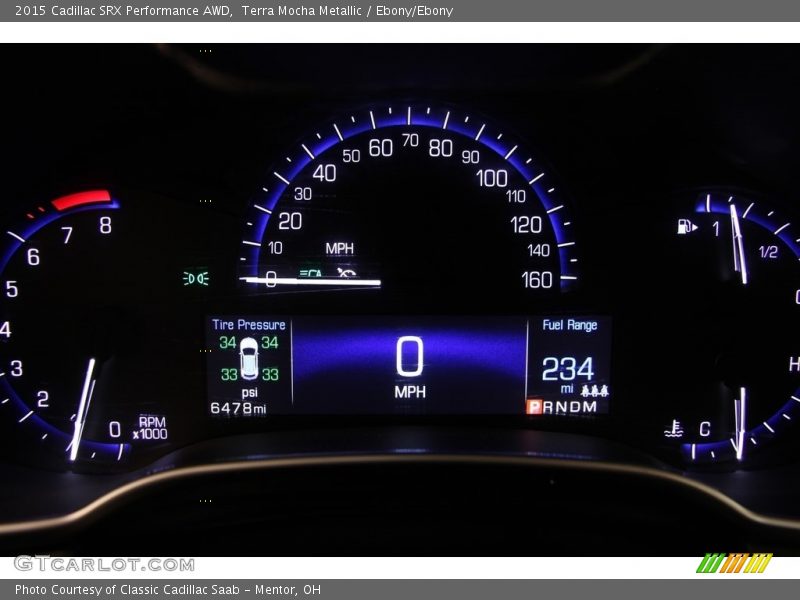This screenshot has height=600, width=800.
Task: Click the RNDM gear letters
Action: coord(570,407)
